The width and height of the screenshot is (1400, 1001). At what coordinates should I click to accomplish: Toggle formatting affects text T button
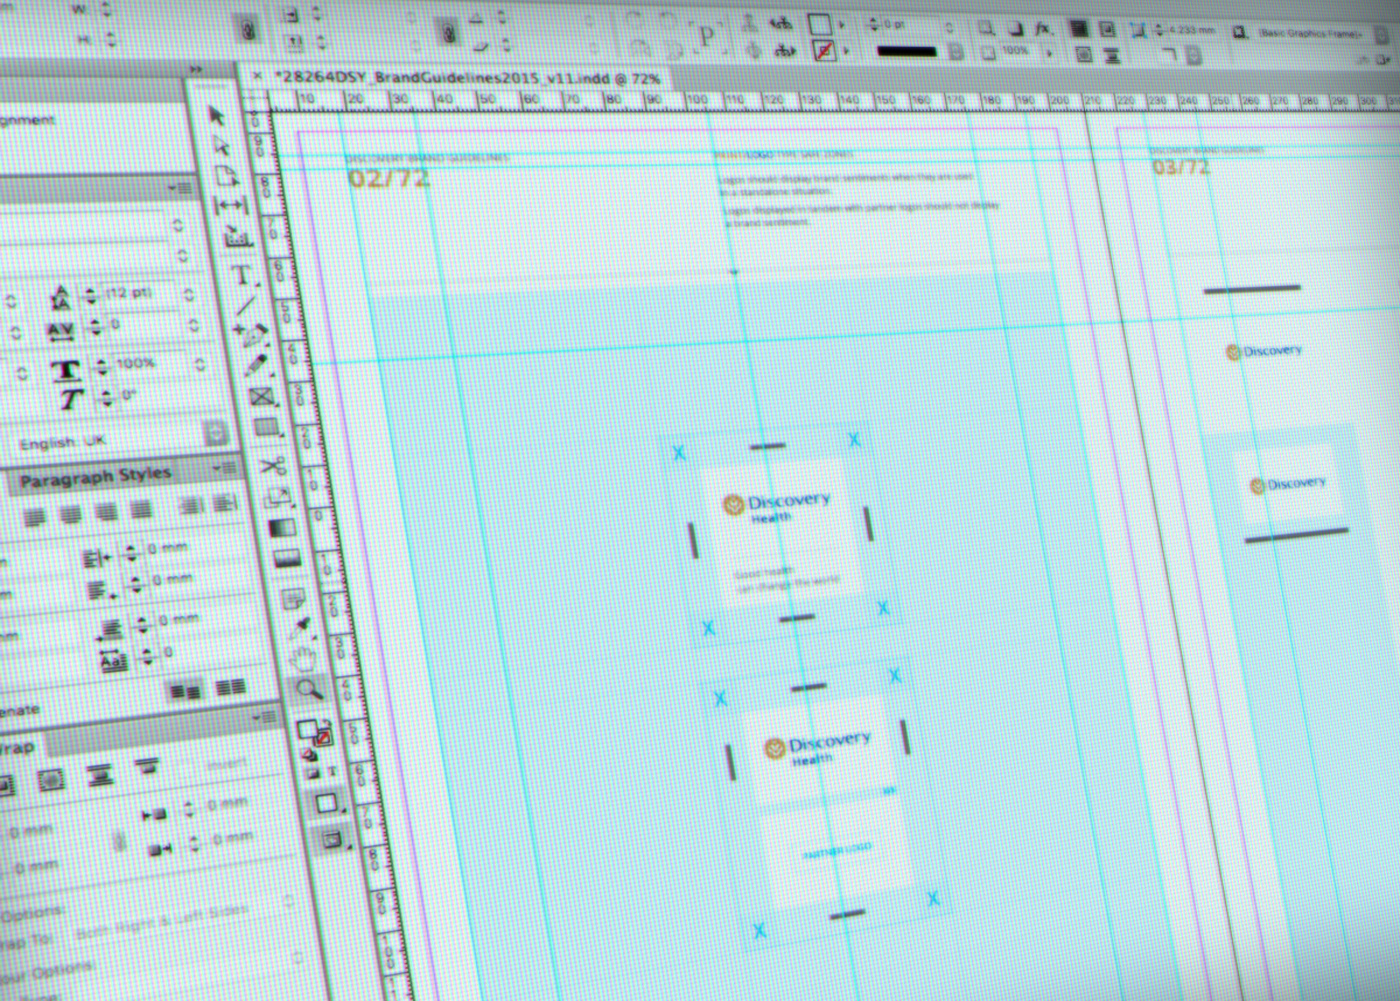pyautogui.click(x=332, y=771)
